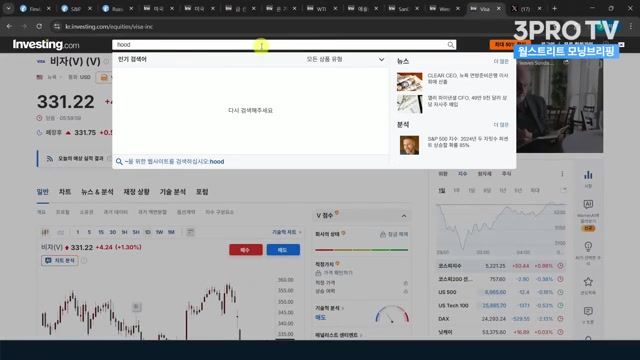Select the candlestick chart type icon
Screen dimensions: 640x360
(x=45, y=232)
